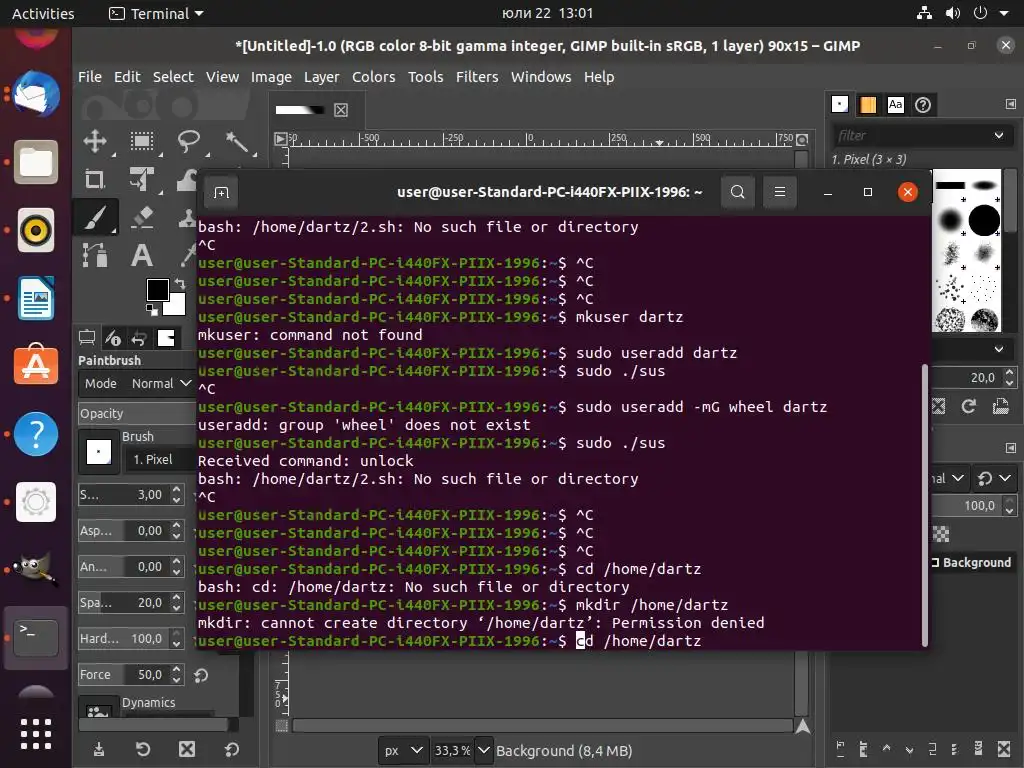
Task: Switch to the Patterns tab
Action: 868,104
